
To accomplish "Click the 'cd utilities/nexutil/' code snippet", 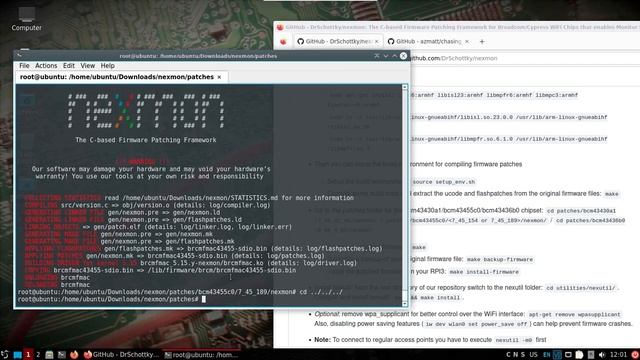I will [581, 288].
